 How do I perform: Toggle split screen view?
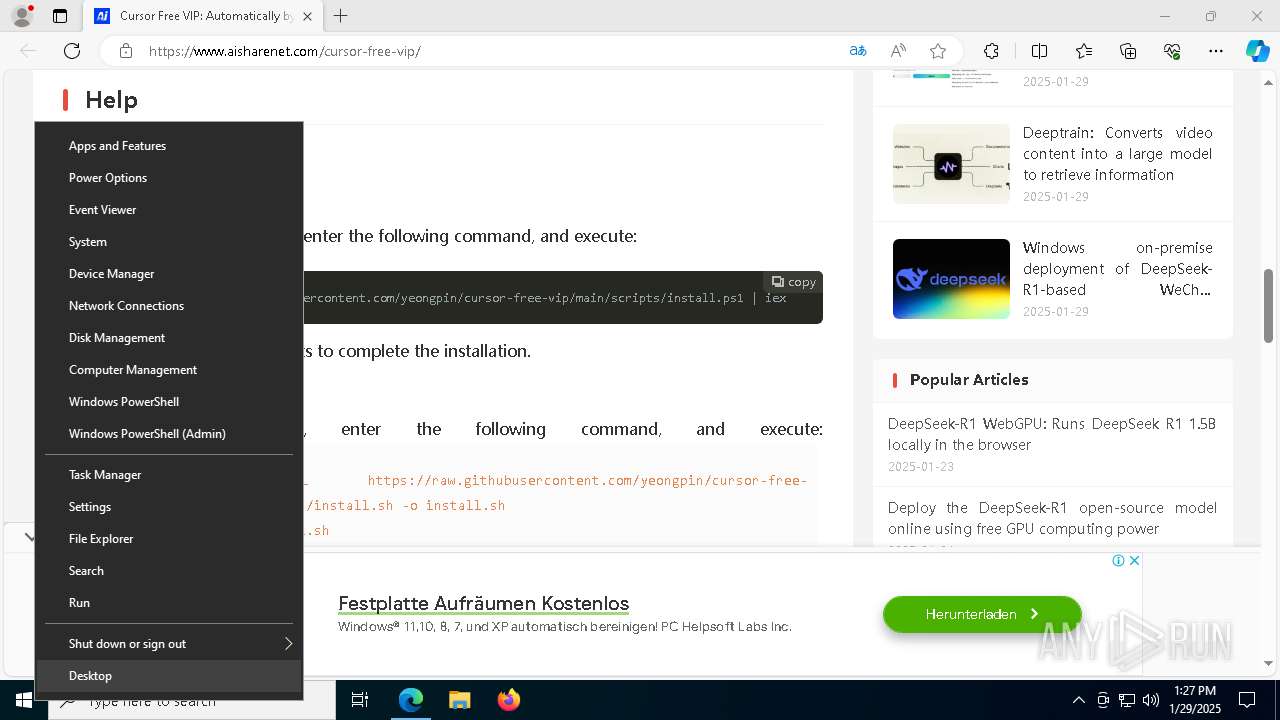pyautogui.click(x=1039, y=51)
